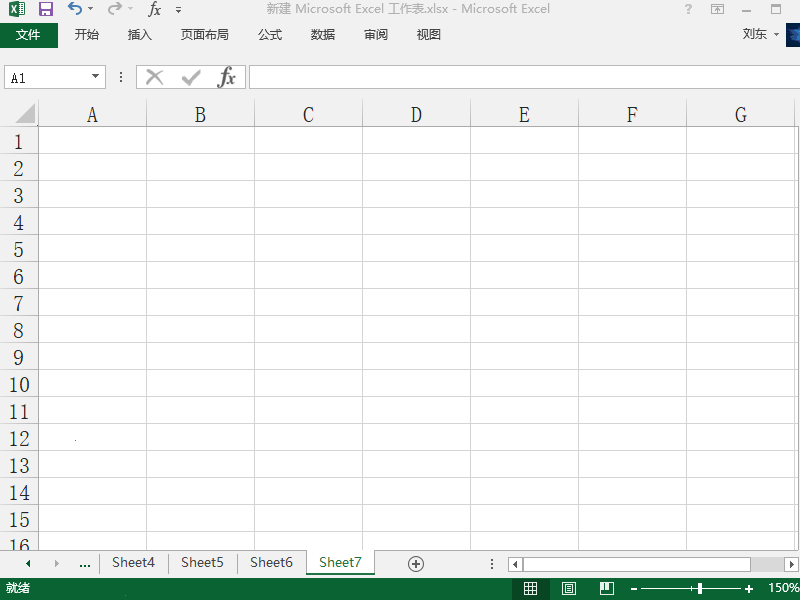Click the new sheet plus icon

(416, 563)
